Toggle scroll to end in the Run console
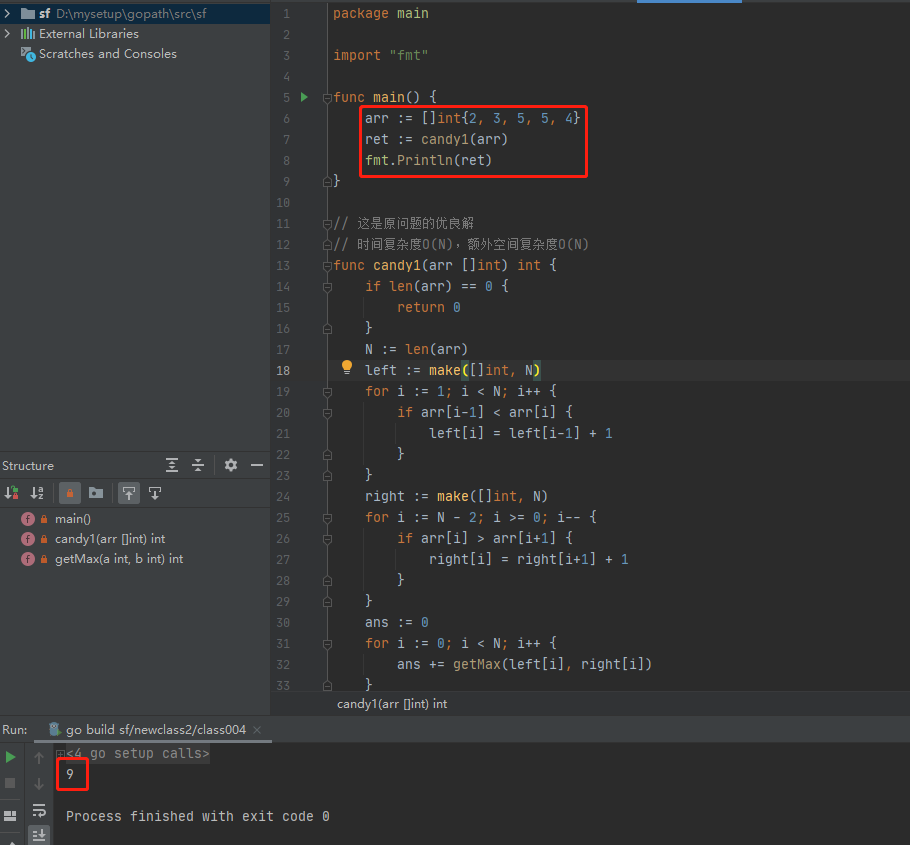This screenshot has width=910, height=845. point(39,835)
